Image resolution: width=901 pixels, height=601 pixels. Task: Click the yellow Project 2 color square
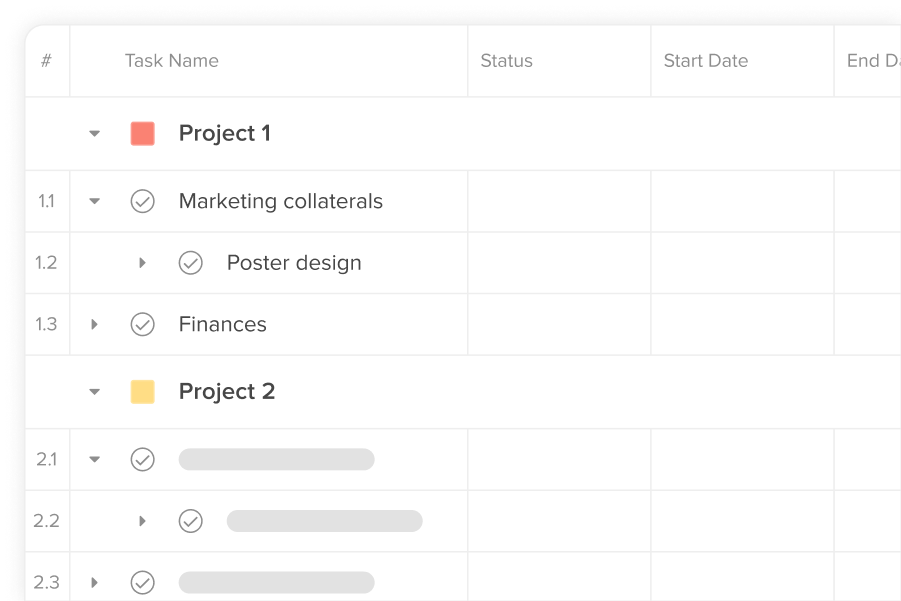(x=143, y=392)
